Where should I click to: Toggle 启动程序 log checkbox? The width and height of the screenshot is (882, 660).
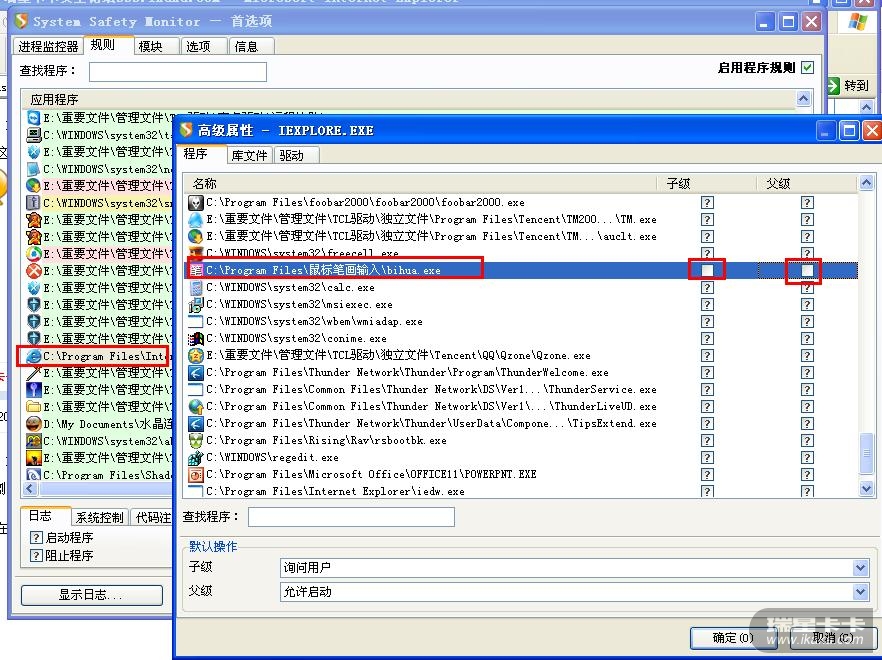coord(36,537)
